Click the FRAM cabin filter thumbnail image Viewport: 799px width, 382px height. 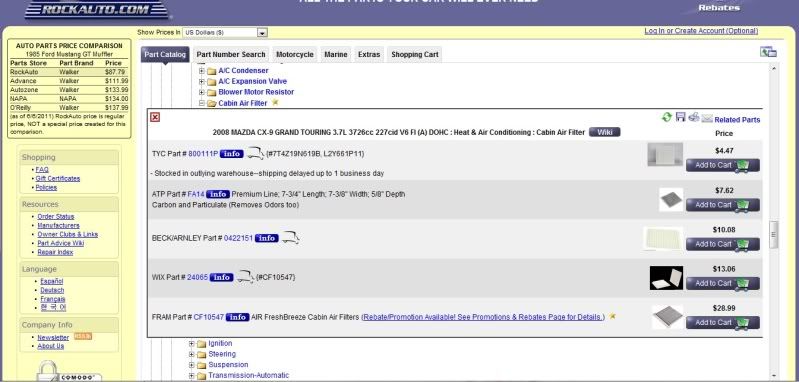[668, 317]
